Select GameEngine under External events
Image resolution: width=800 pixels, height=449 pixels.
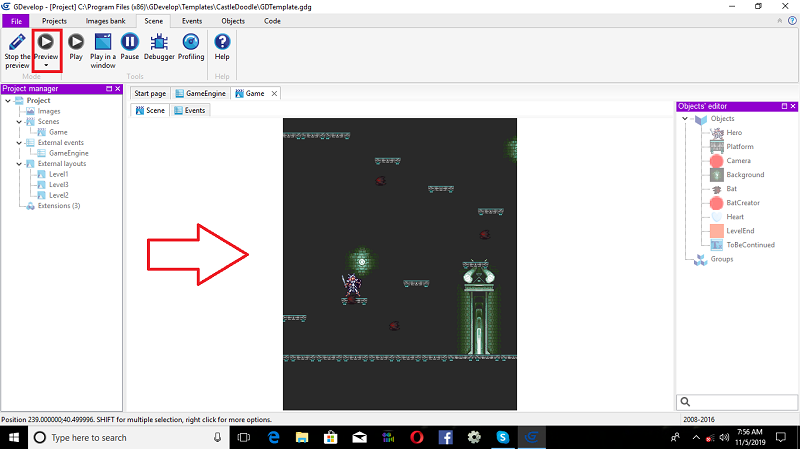point(68,153)
